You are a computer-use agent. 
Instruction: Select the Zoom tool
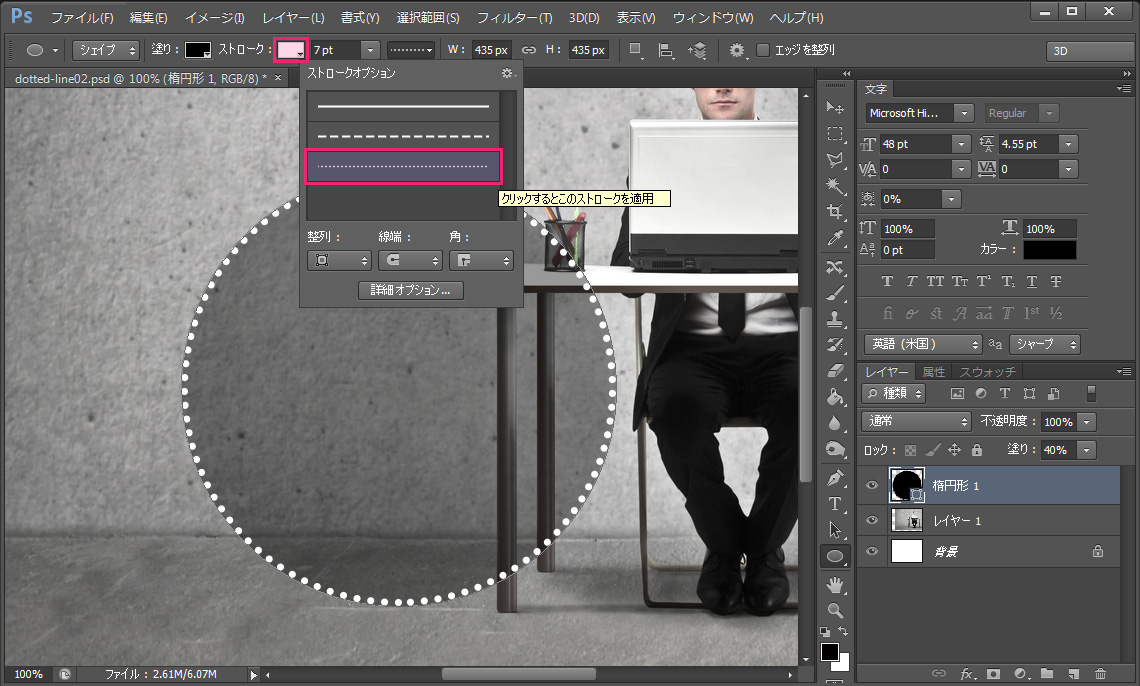[x=835, y=609]
